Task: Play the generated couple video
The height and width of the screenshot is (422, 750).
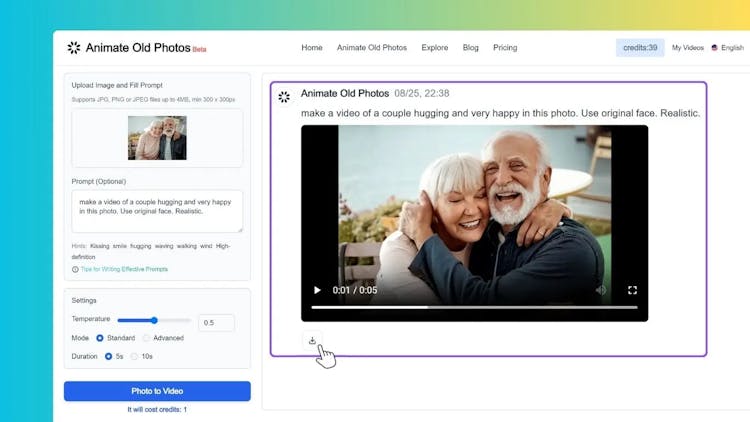Action: [x=318, y=290]
